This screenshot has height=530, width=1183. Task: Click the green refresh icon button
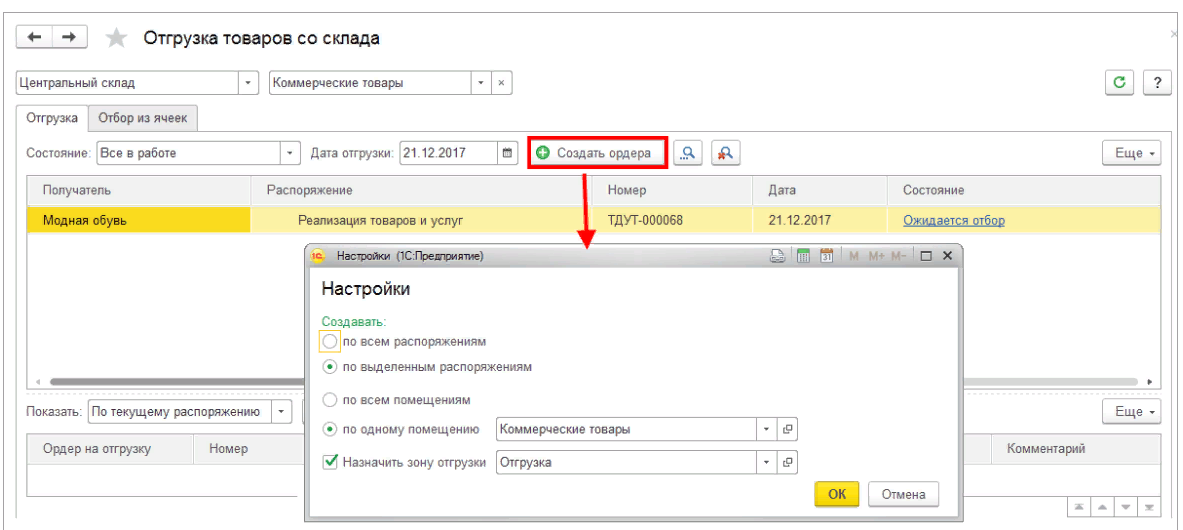[x=1119, y=83]
